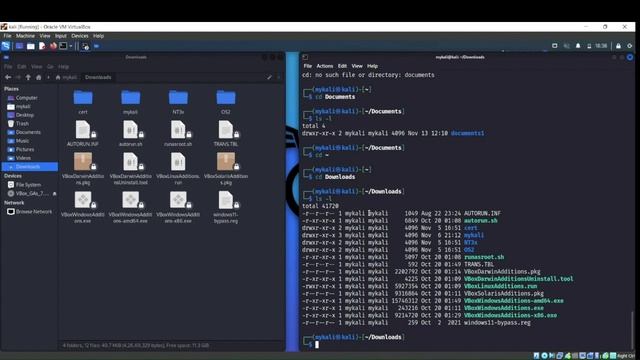
Task: Select VBoxSolarisAdditions.pkg package icon
Action: pyautogui.click(x=226, y=162)
